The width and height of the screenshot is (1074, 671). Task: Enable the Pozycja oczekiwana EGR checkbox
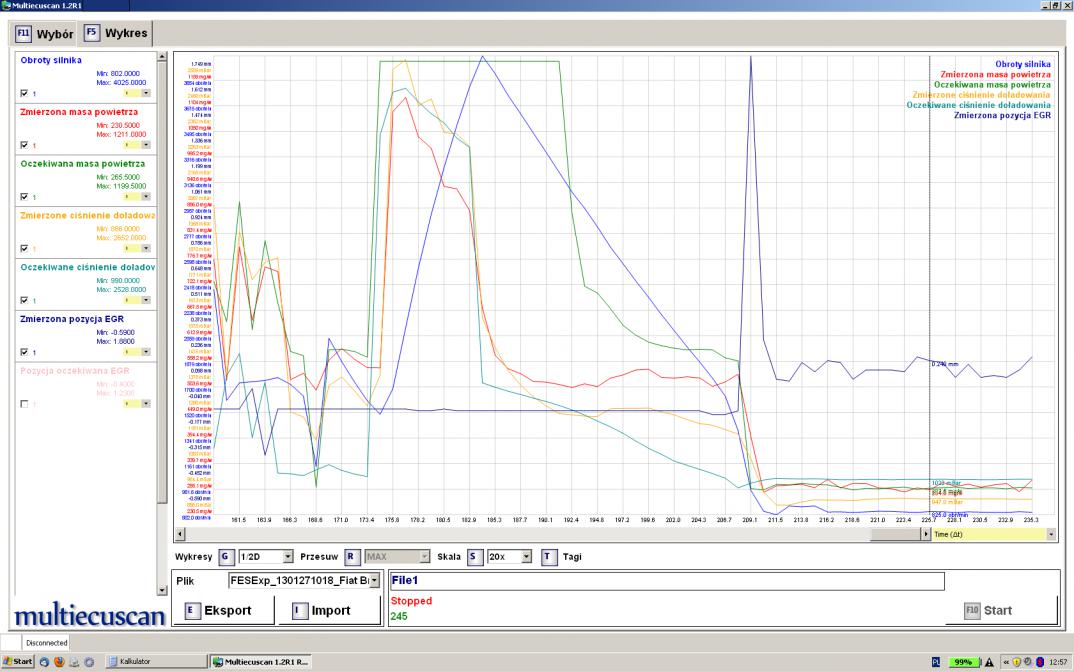[24, 403]
